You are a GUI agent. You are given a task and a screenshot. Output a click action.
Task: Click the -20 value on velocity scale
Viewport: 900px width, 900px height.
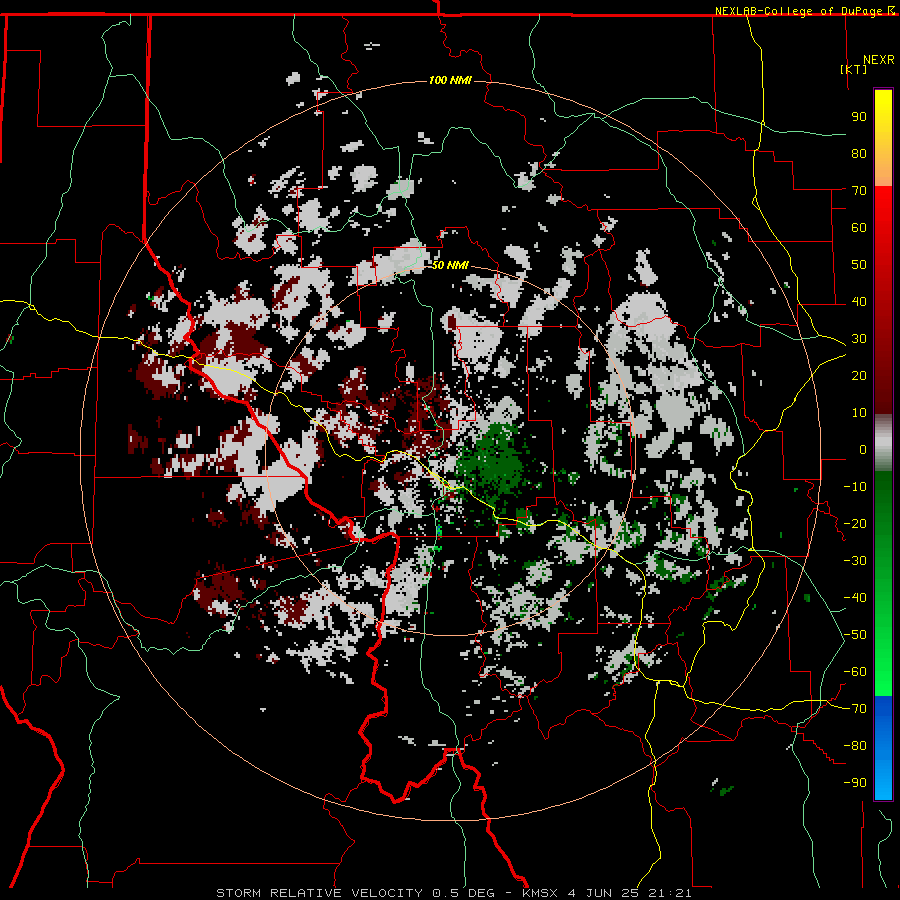point(855,523)
